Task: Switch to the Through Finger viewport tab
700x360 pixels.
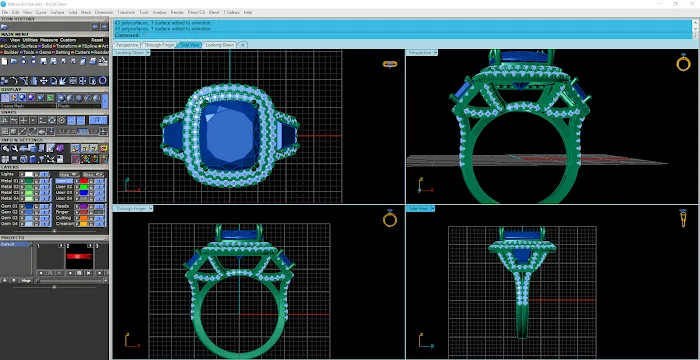Action: 159,45
